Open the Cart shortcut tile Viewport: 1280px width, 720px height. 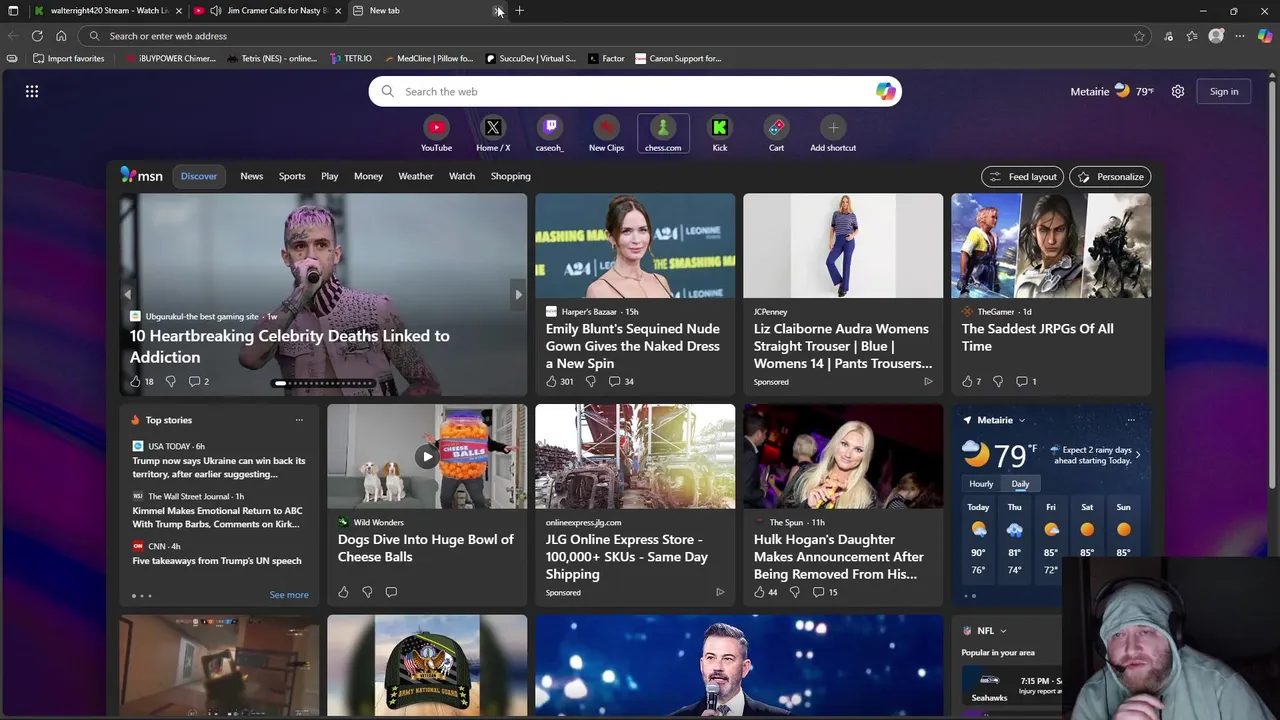pos(776,134)
